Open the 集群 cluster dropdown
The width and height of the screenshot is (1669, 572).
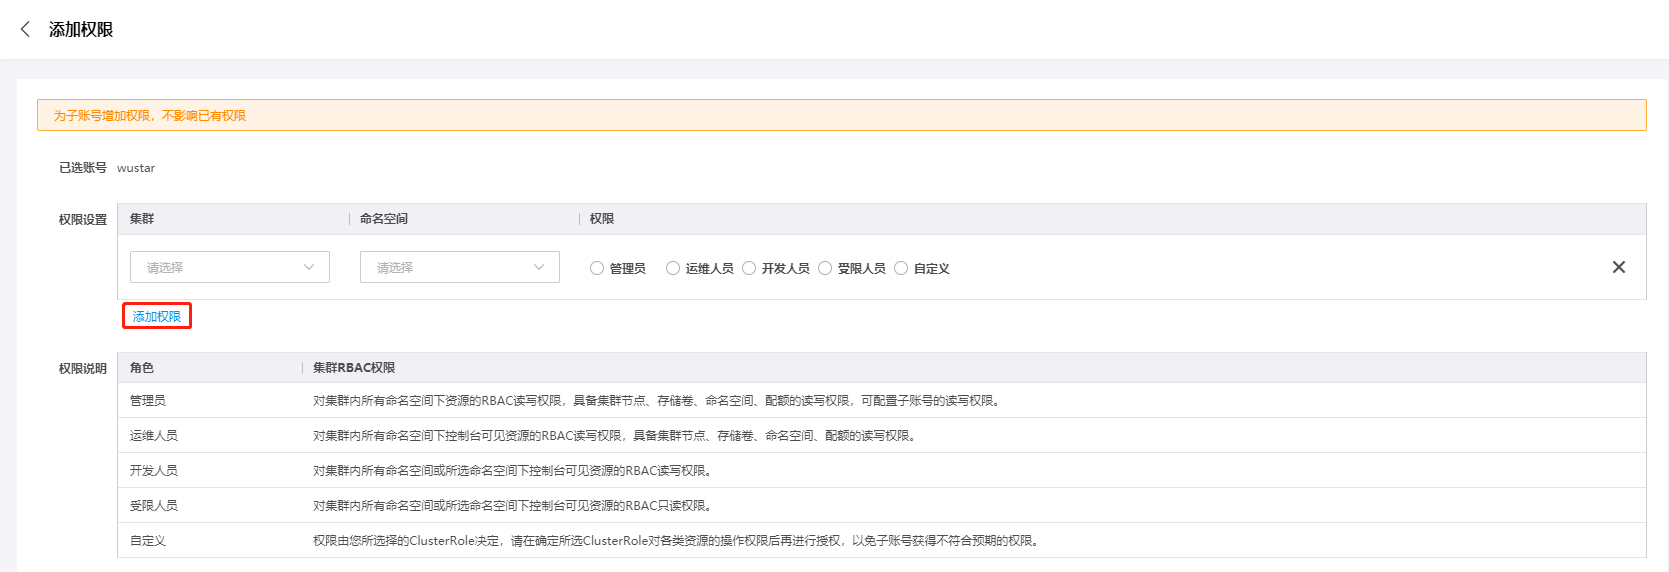click(x=229, y=267)
